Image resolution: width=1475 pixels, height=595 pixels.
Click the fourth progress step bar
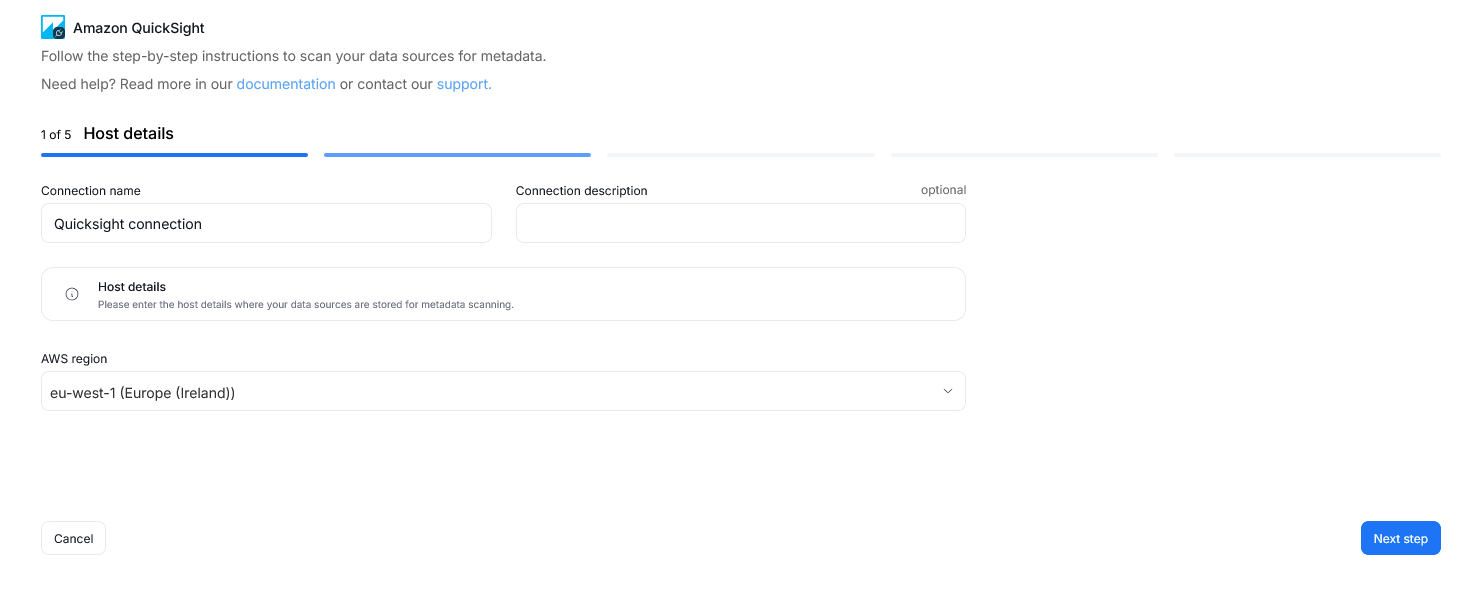[1024, 155]
